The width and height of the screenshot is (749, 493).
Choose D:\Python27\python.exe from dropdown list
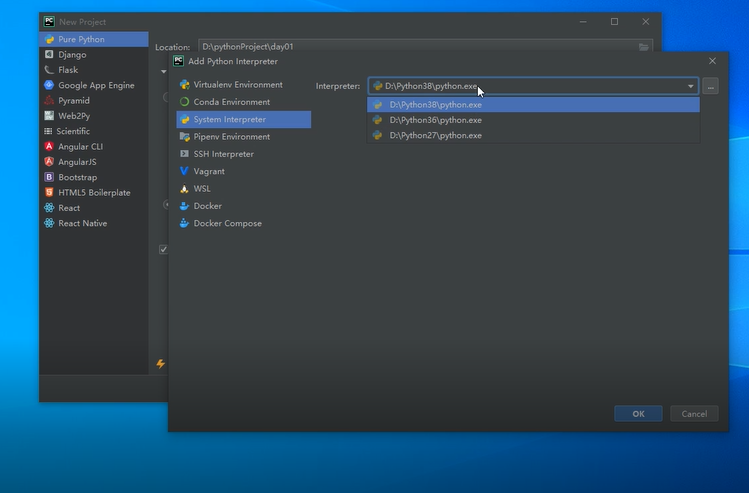point(533,135)
